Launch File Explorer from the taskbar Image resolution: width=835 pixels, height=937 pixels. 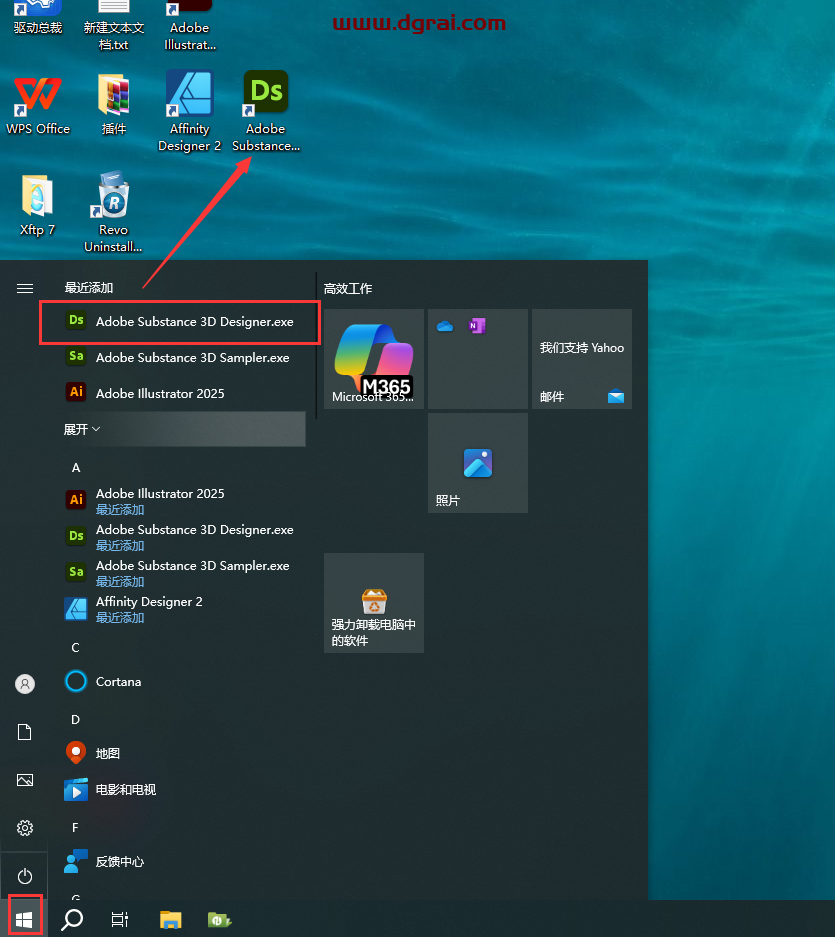170,919
